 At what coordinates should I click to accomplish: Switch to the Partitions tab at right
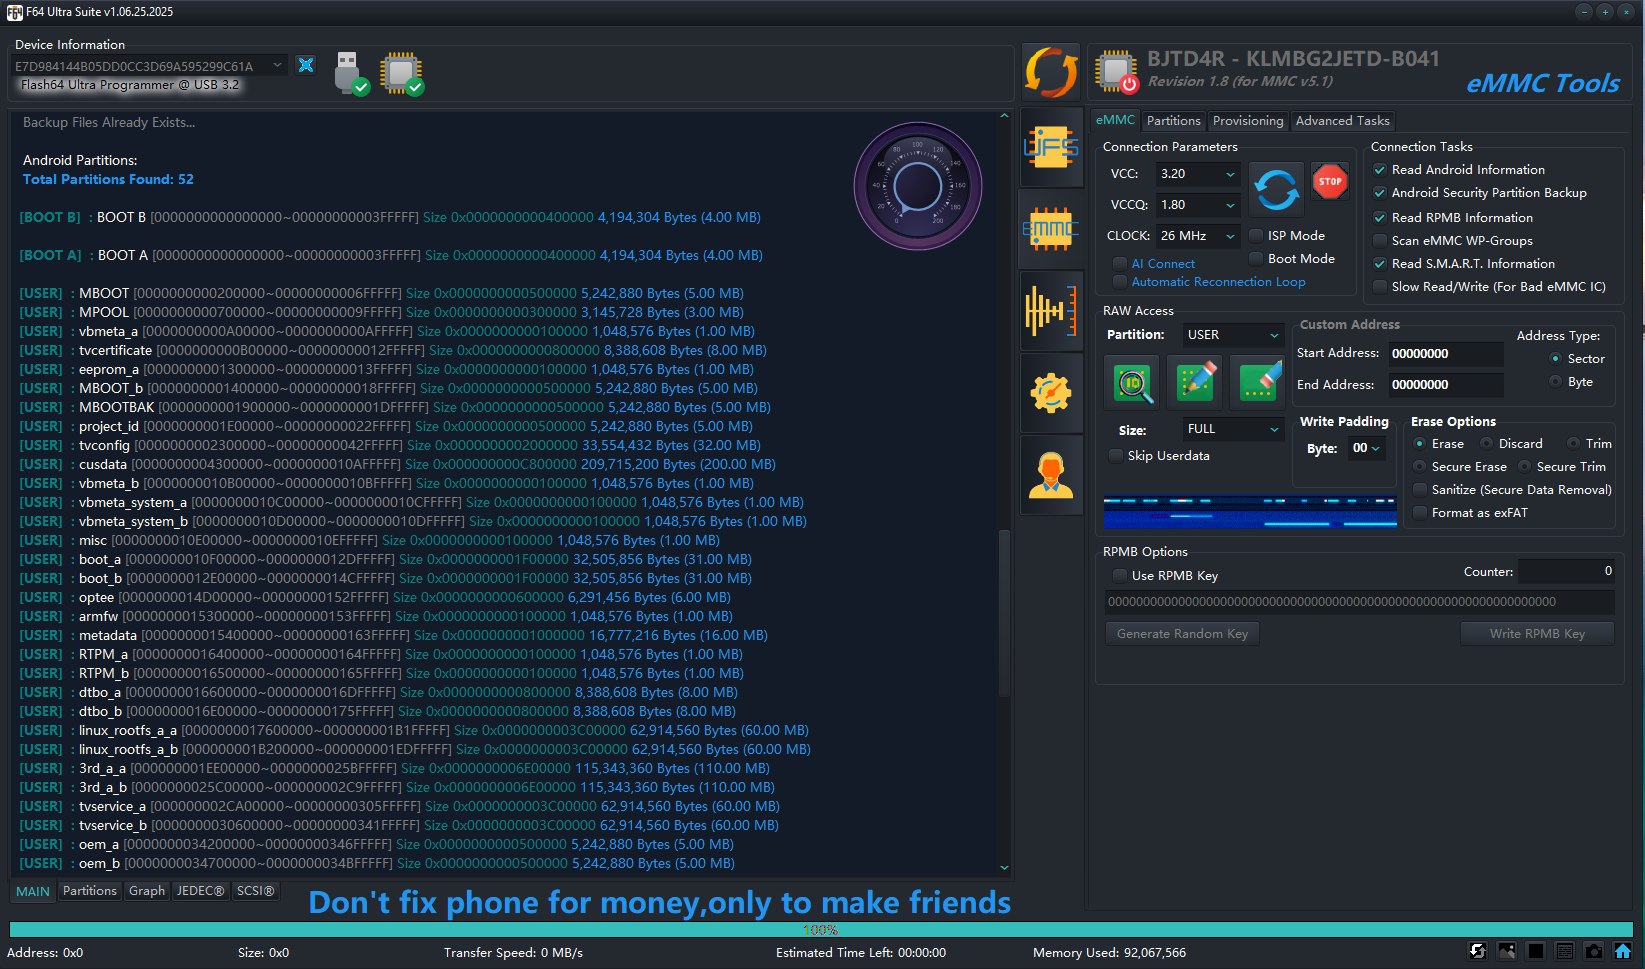coord(1173,121)
